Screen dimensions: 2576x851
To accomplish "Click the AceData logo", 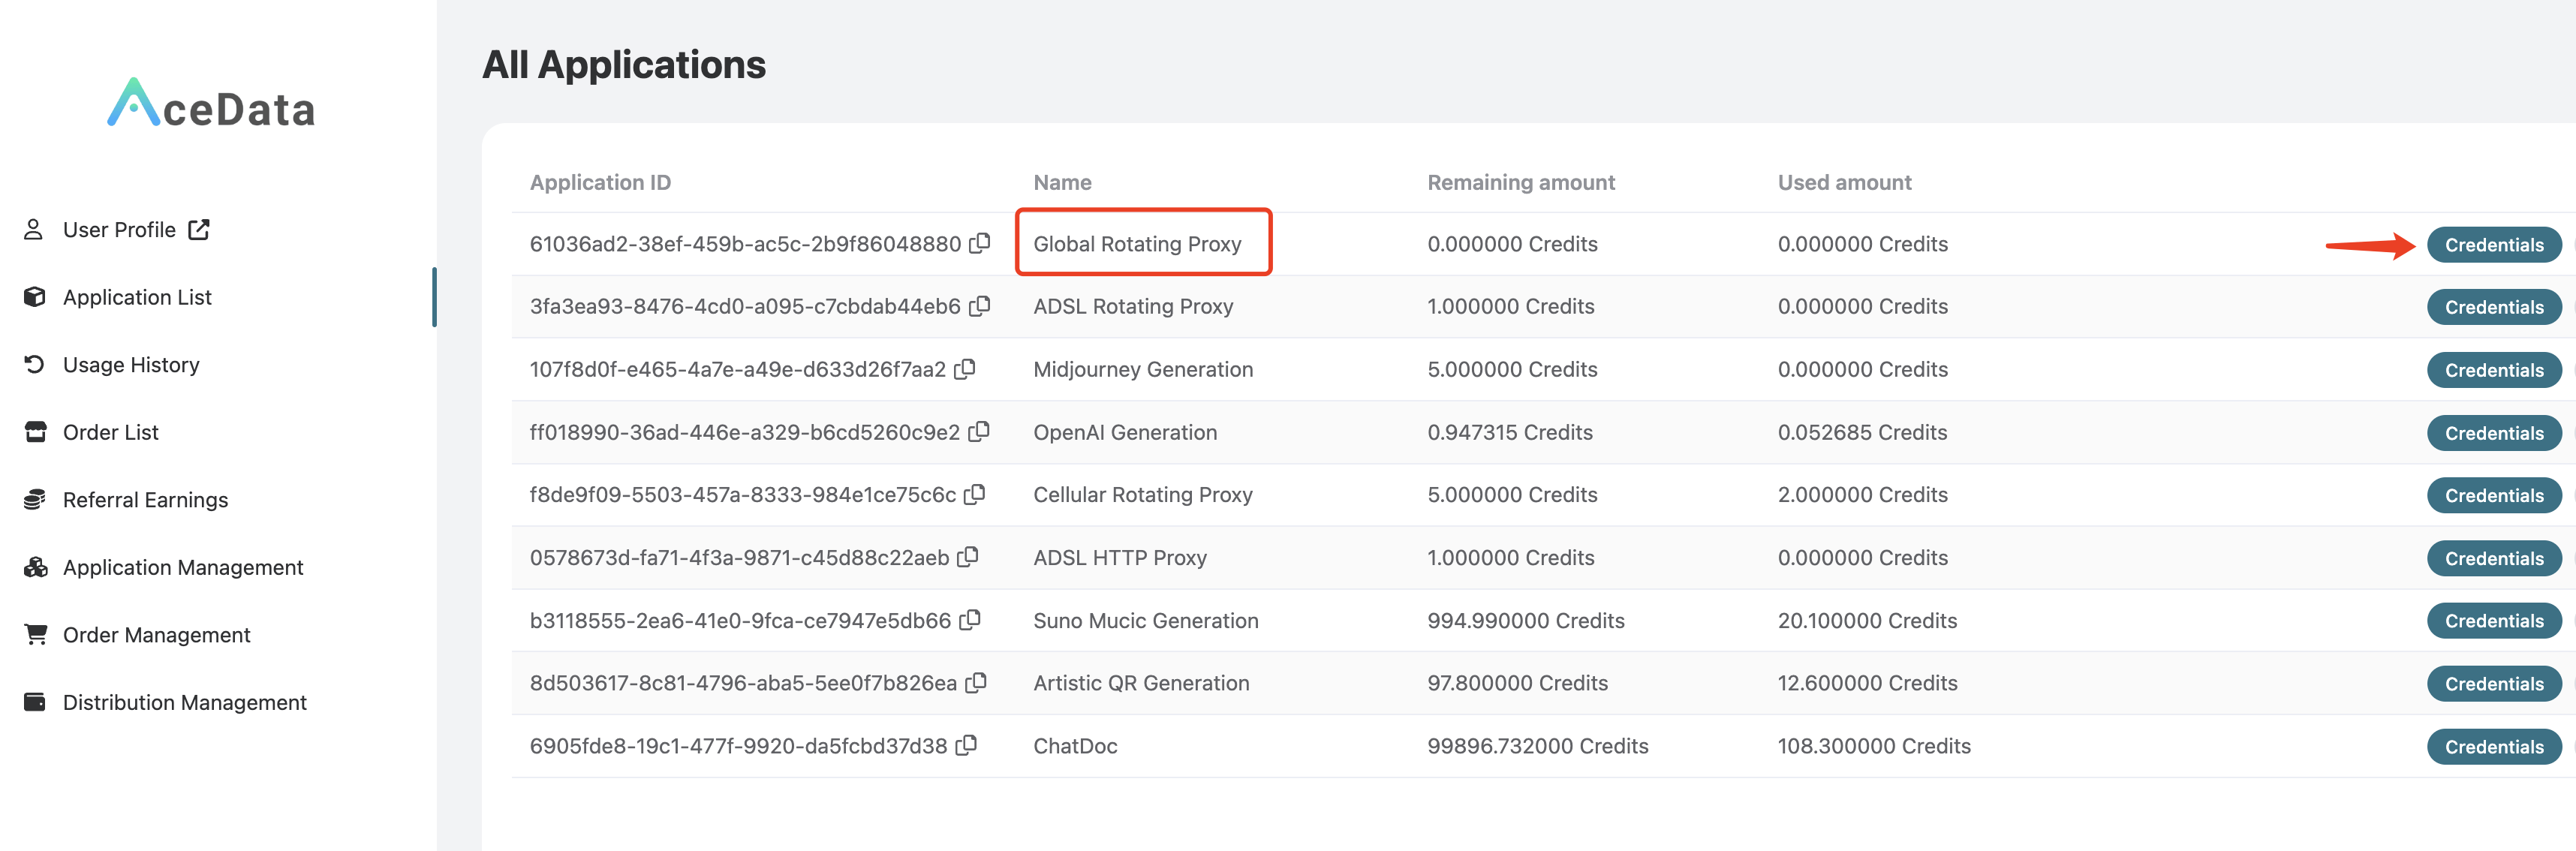I will 211,104.
